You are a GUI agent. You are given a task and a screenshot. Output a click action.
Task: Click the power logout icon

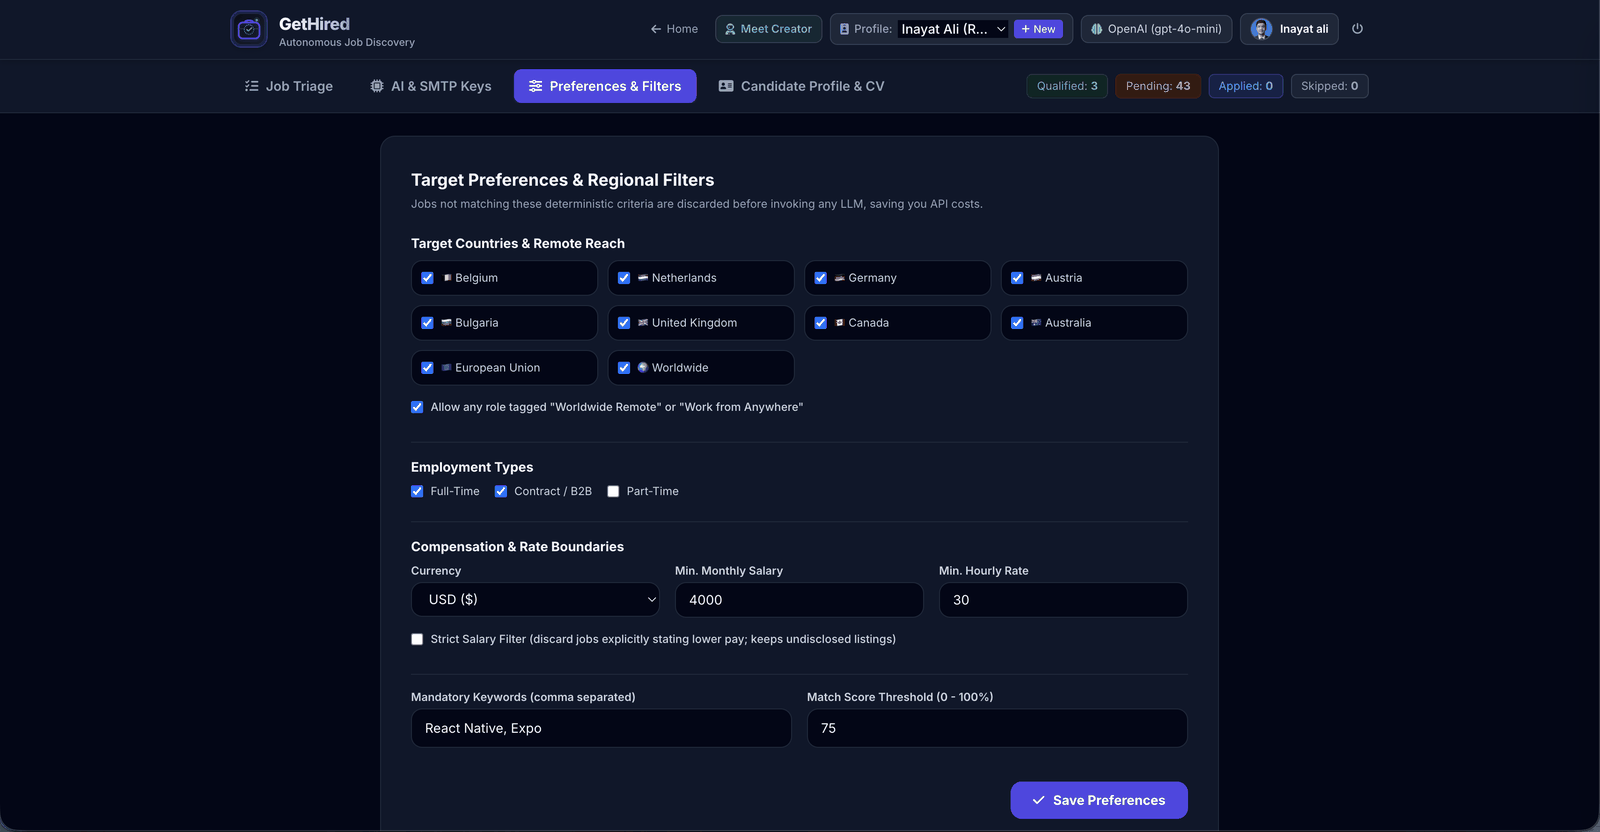1357,29
